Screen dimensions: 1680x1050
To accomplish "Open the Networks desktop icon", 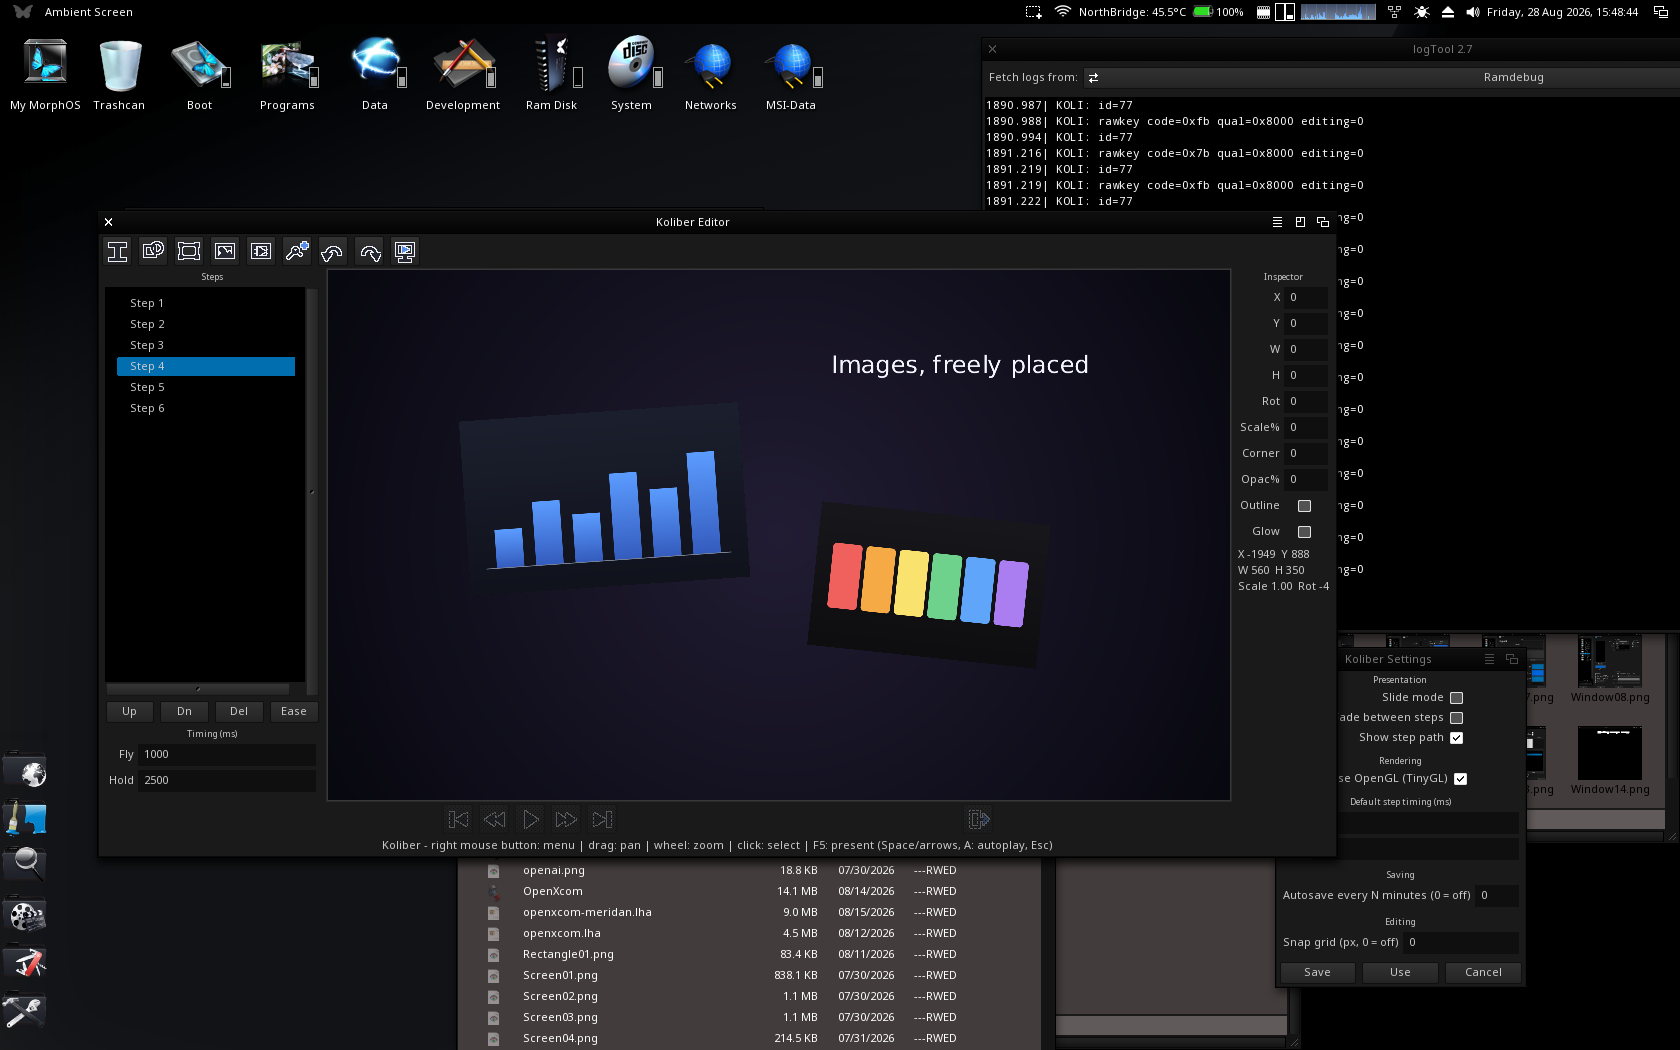I will pyautogui.click(x=711, y=75).
